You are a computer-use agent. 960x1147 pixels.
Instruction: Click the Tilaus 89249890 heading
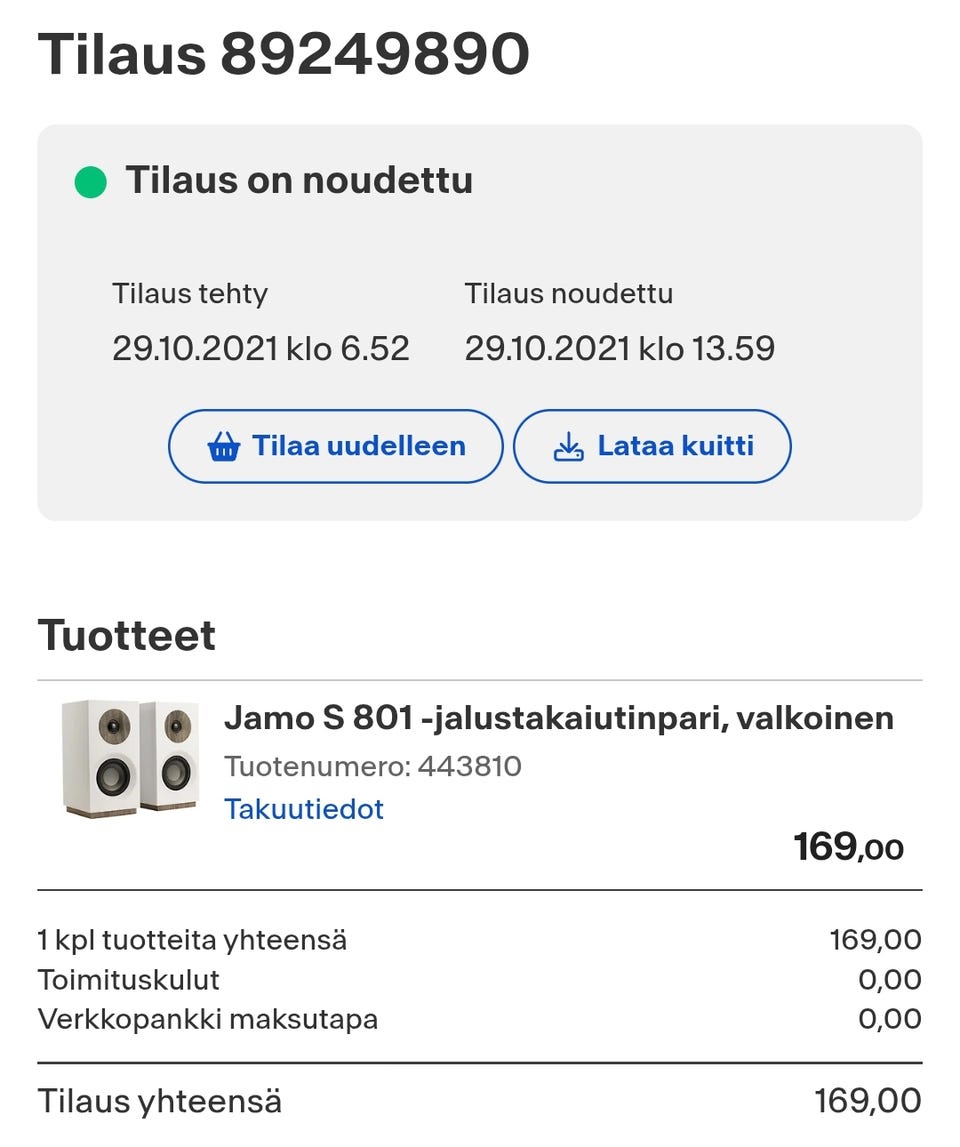[x=283, y=54]
